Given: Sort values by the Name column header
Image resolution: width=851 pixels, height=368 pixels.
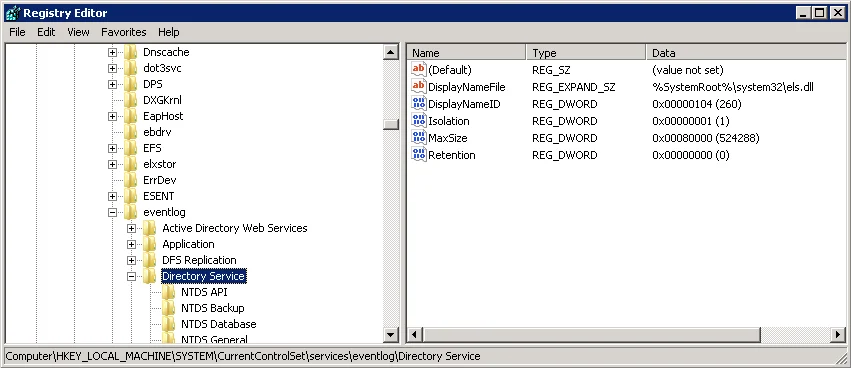Looking at the screenshot, I should tap(466, 53).
